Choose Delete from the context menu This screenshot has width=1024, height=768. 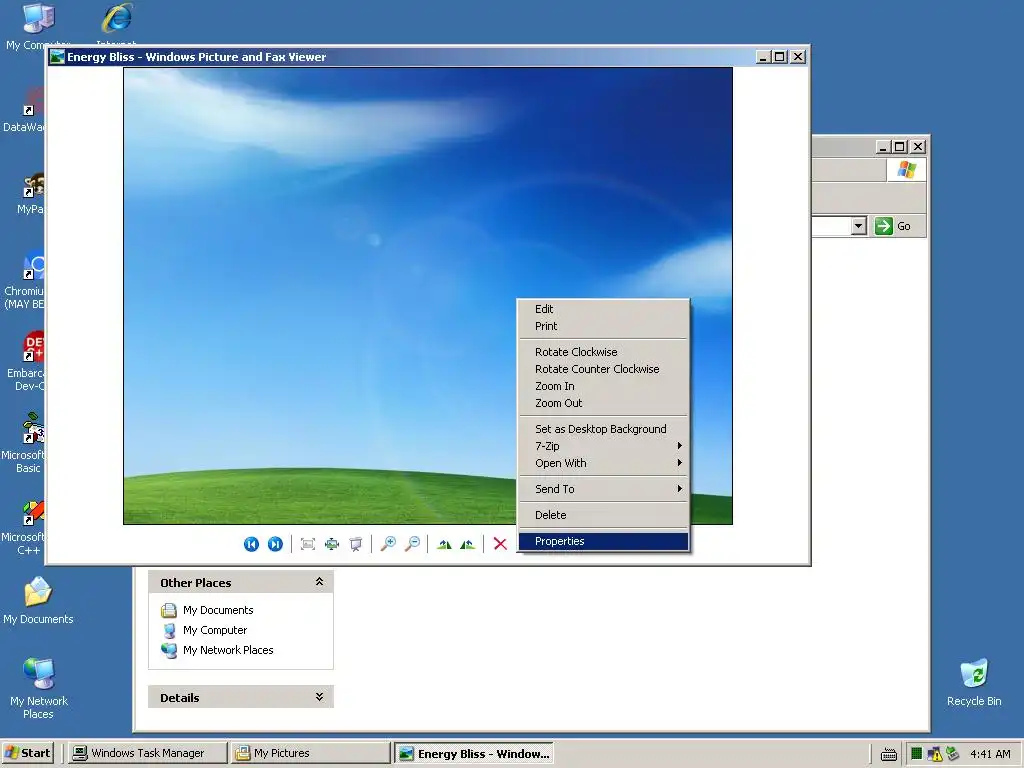(x=603, y=515)
